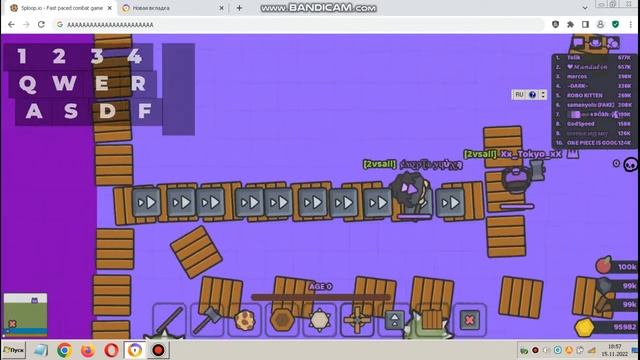The width and height of the screenshot is (640, 360).
Task: Go back in browser history
Action: coord(11,24)
